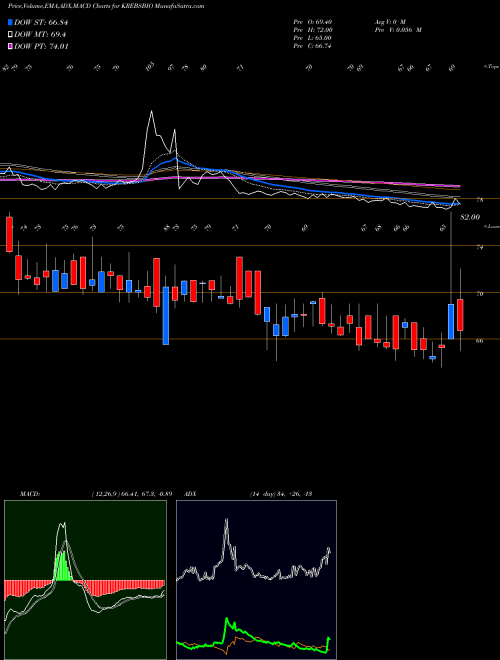Click the first red candlestick at far left
The width and height of the screenshot is (500, 660).
point(9,234)
